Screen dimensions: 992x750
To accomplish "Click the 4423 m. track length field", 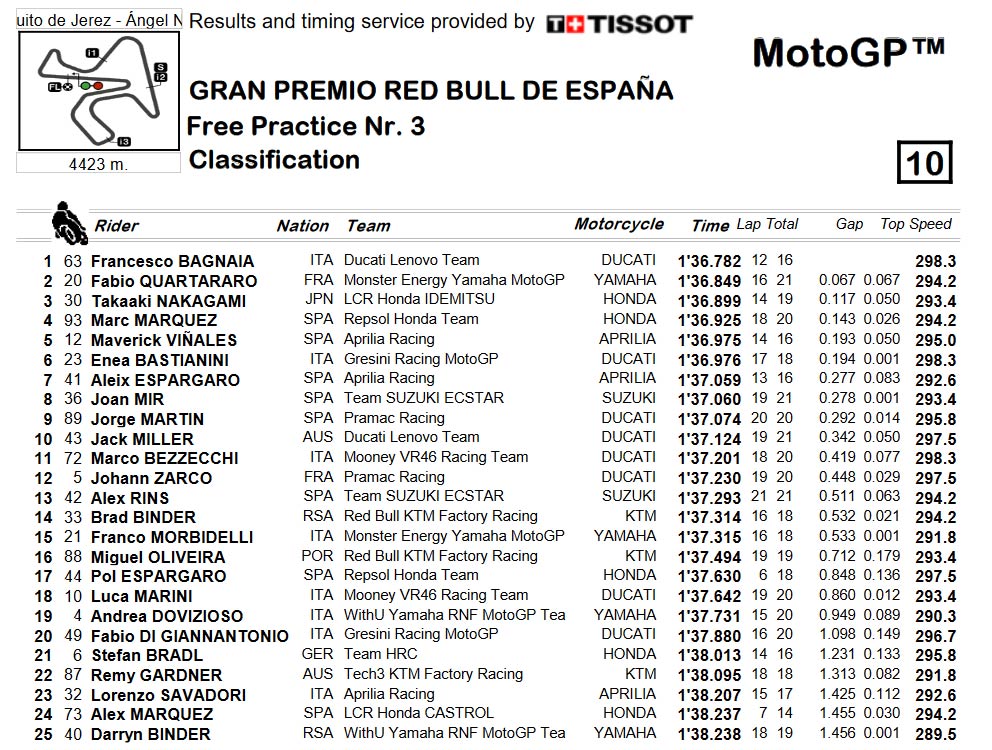I will [98, 164].
